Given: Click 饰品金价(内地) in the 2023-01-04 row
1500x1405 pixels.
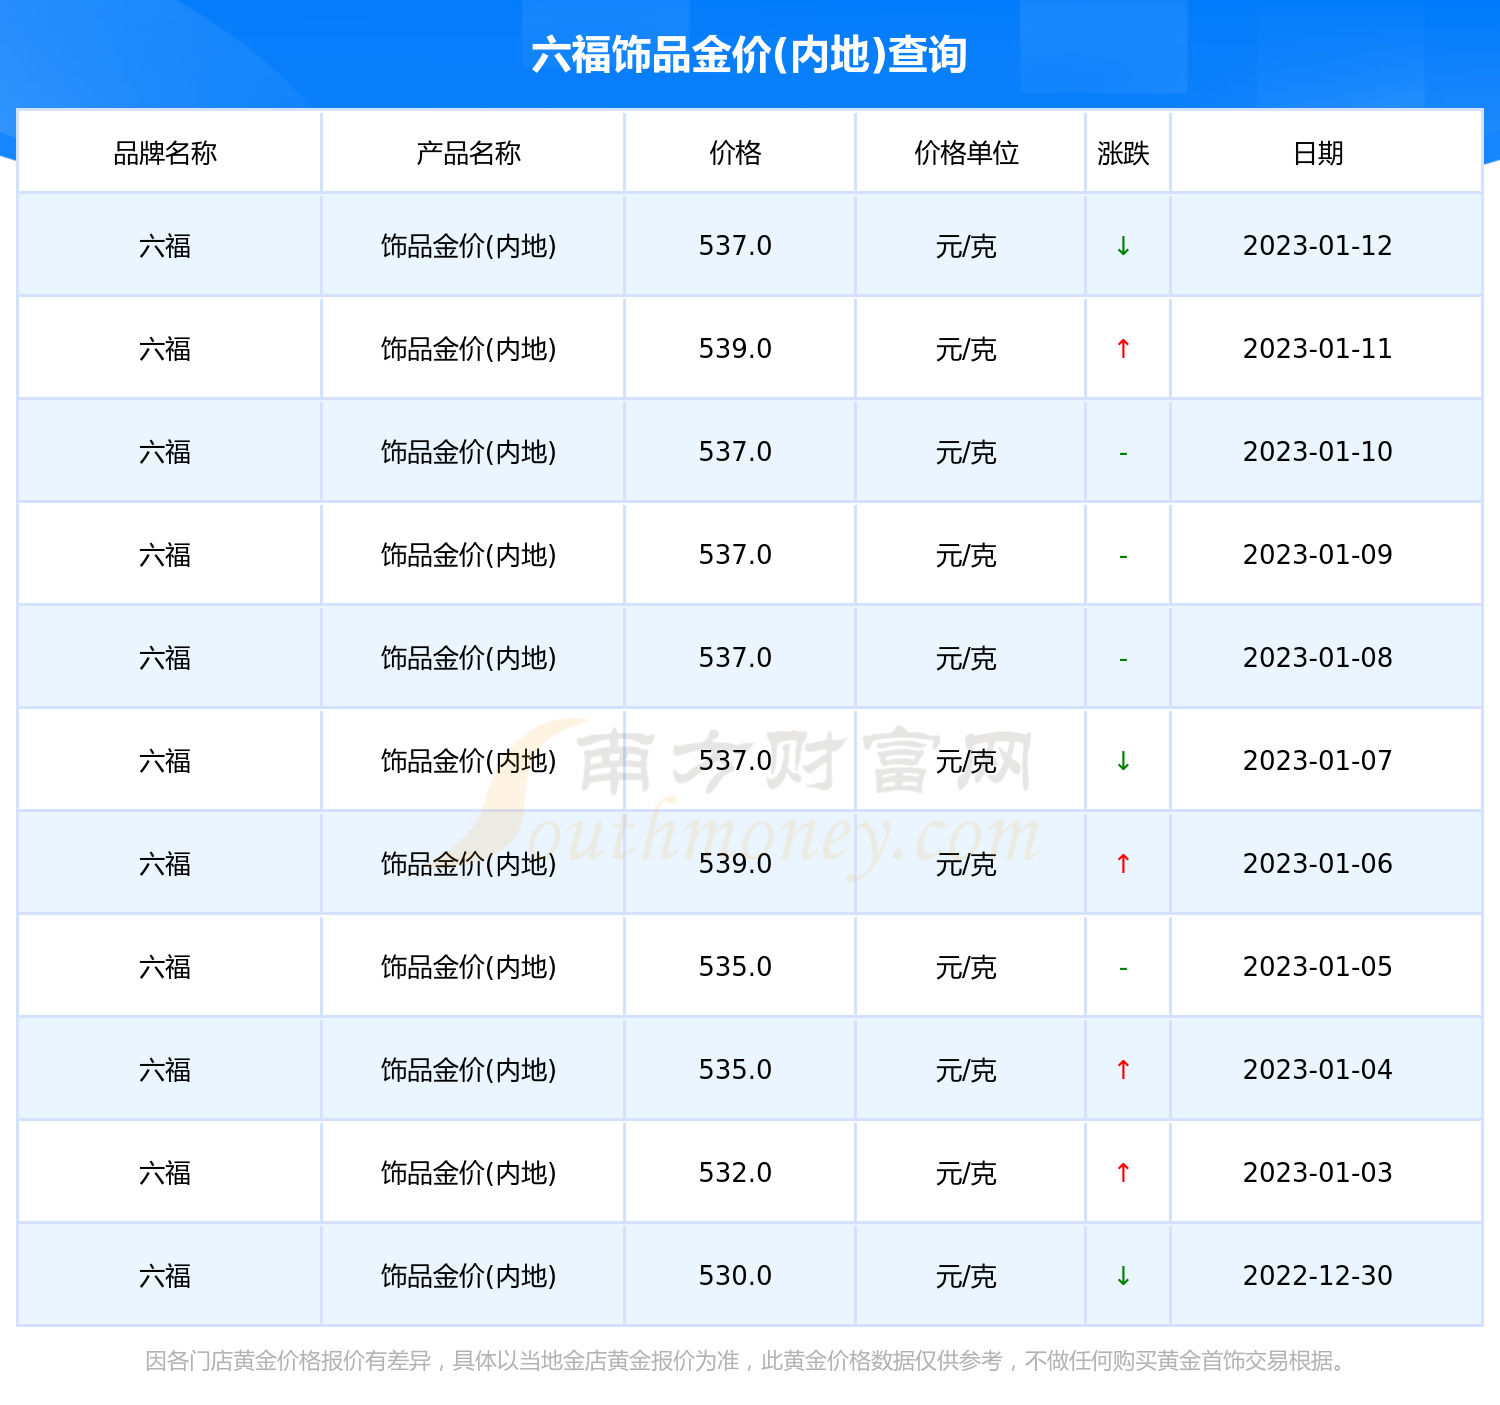Looking at the screenshot, I should click(469, 1070).
